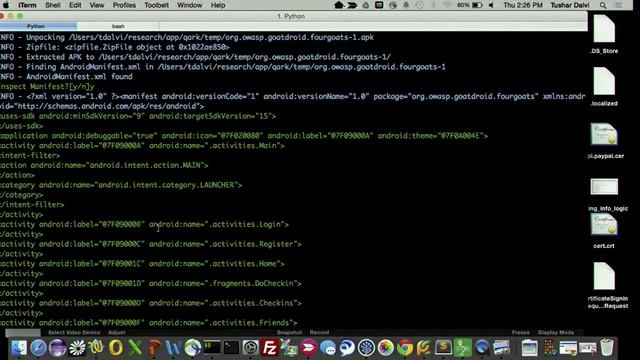Click the Snapshot button
The width and height of the screenshot is (640, 360).
tap(289, 333)
